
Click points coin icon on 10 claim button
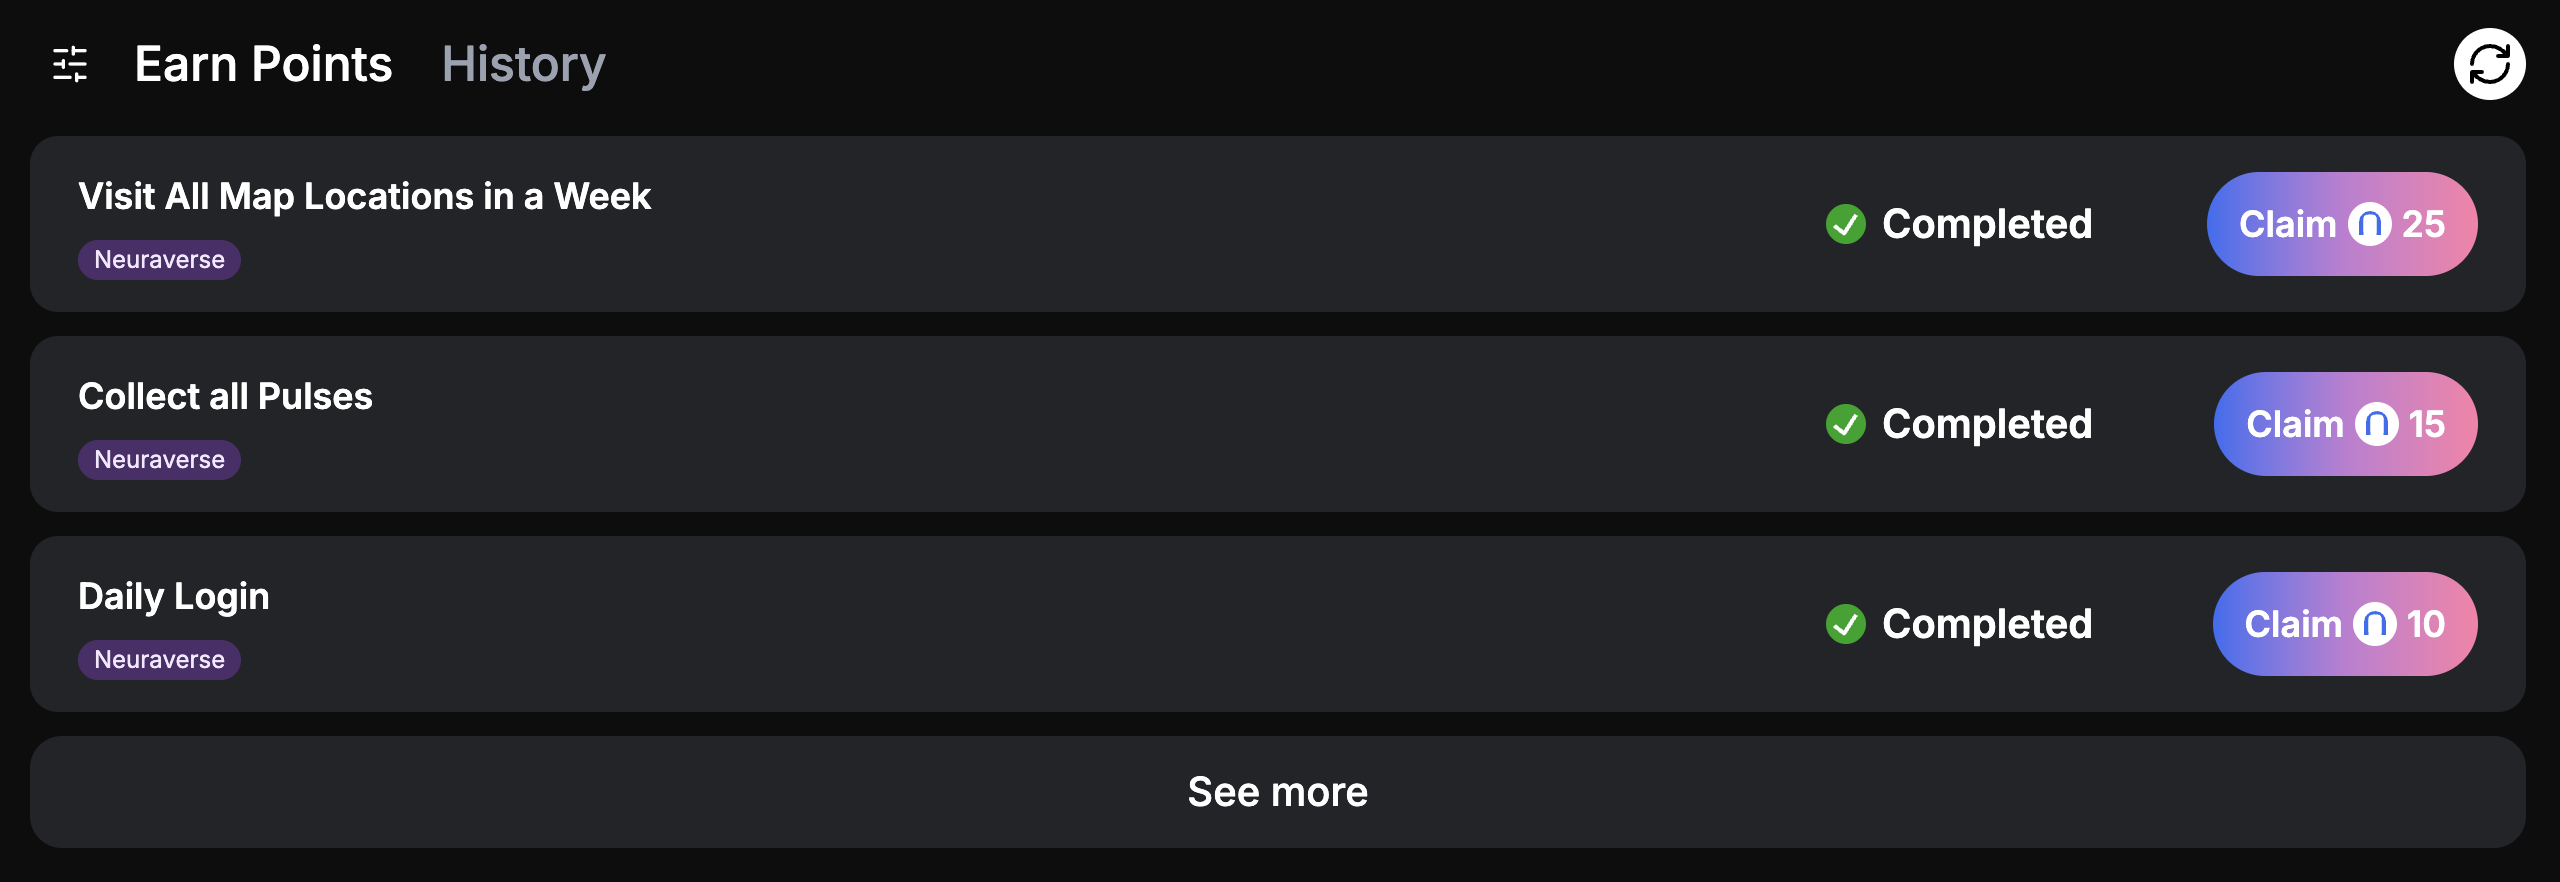tap(2374, 624)
